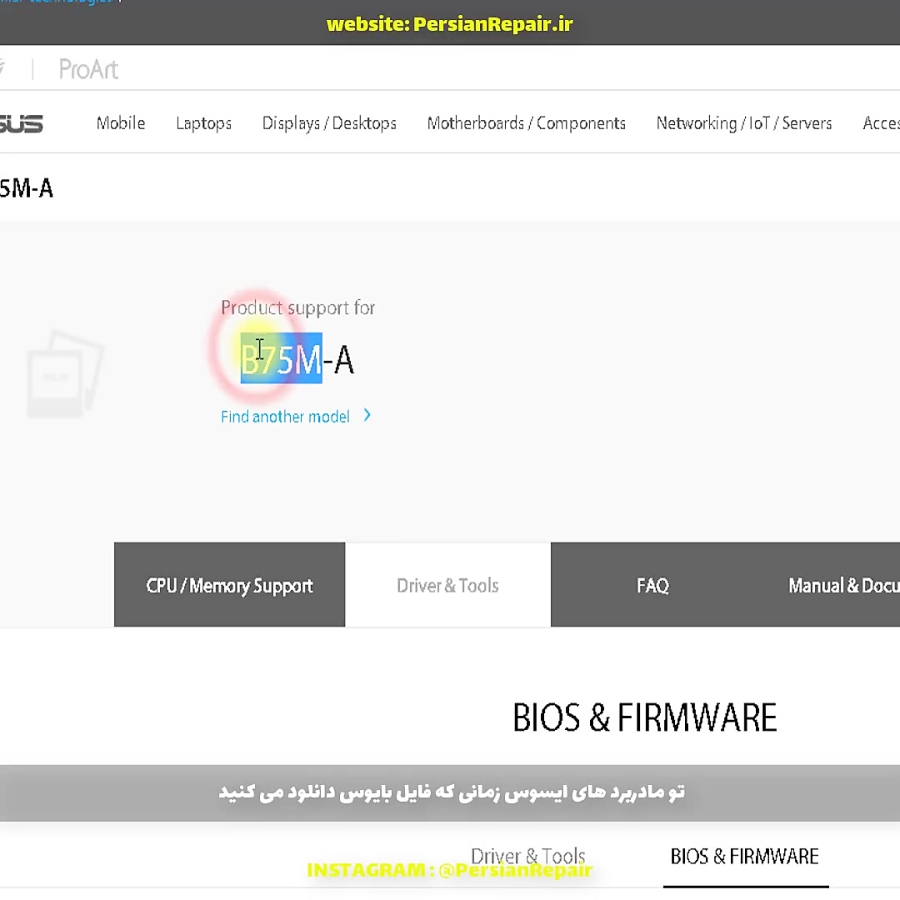Switch to the BIOS & FIRMWARE section tab
Image resolution: width=900 pixels, height=900 pixels.
click(x=745, y=857)
